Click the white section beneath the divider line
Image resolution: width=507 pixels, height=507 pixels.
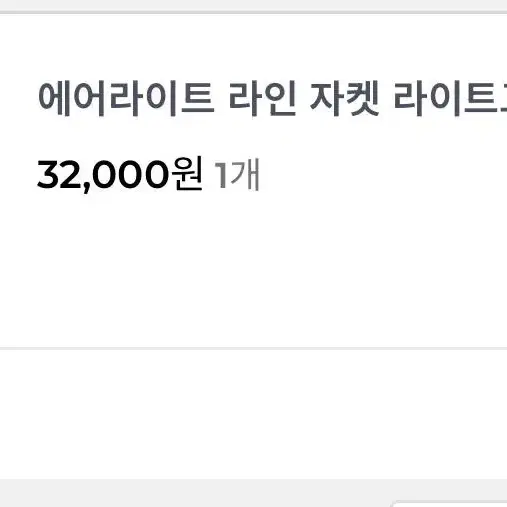tap(253, 414)
